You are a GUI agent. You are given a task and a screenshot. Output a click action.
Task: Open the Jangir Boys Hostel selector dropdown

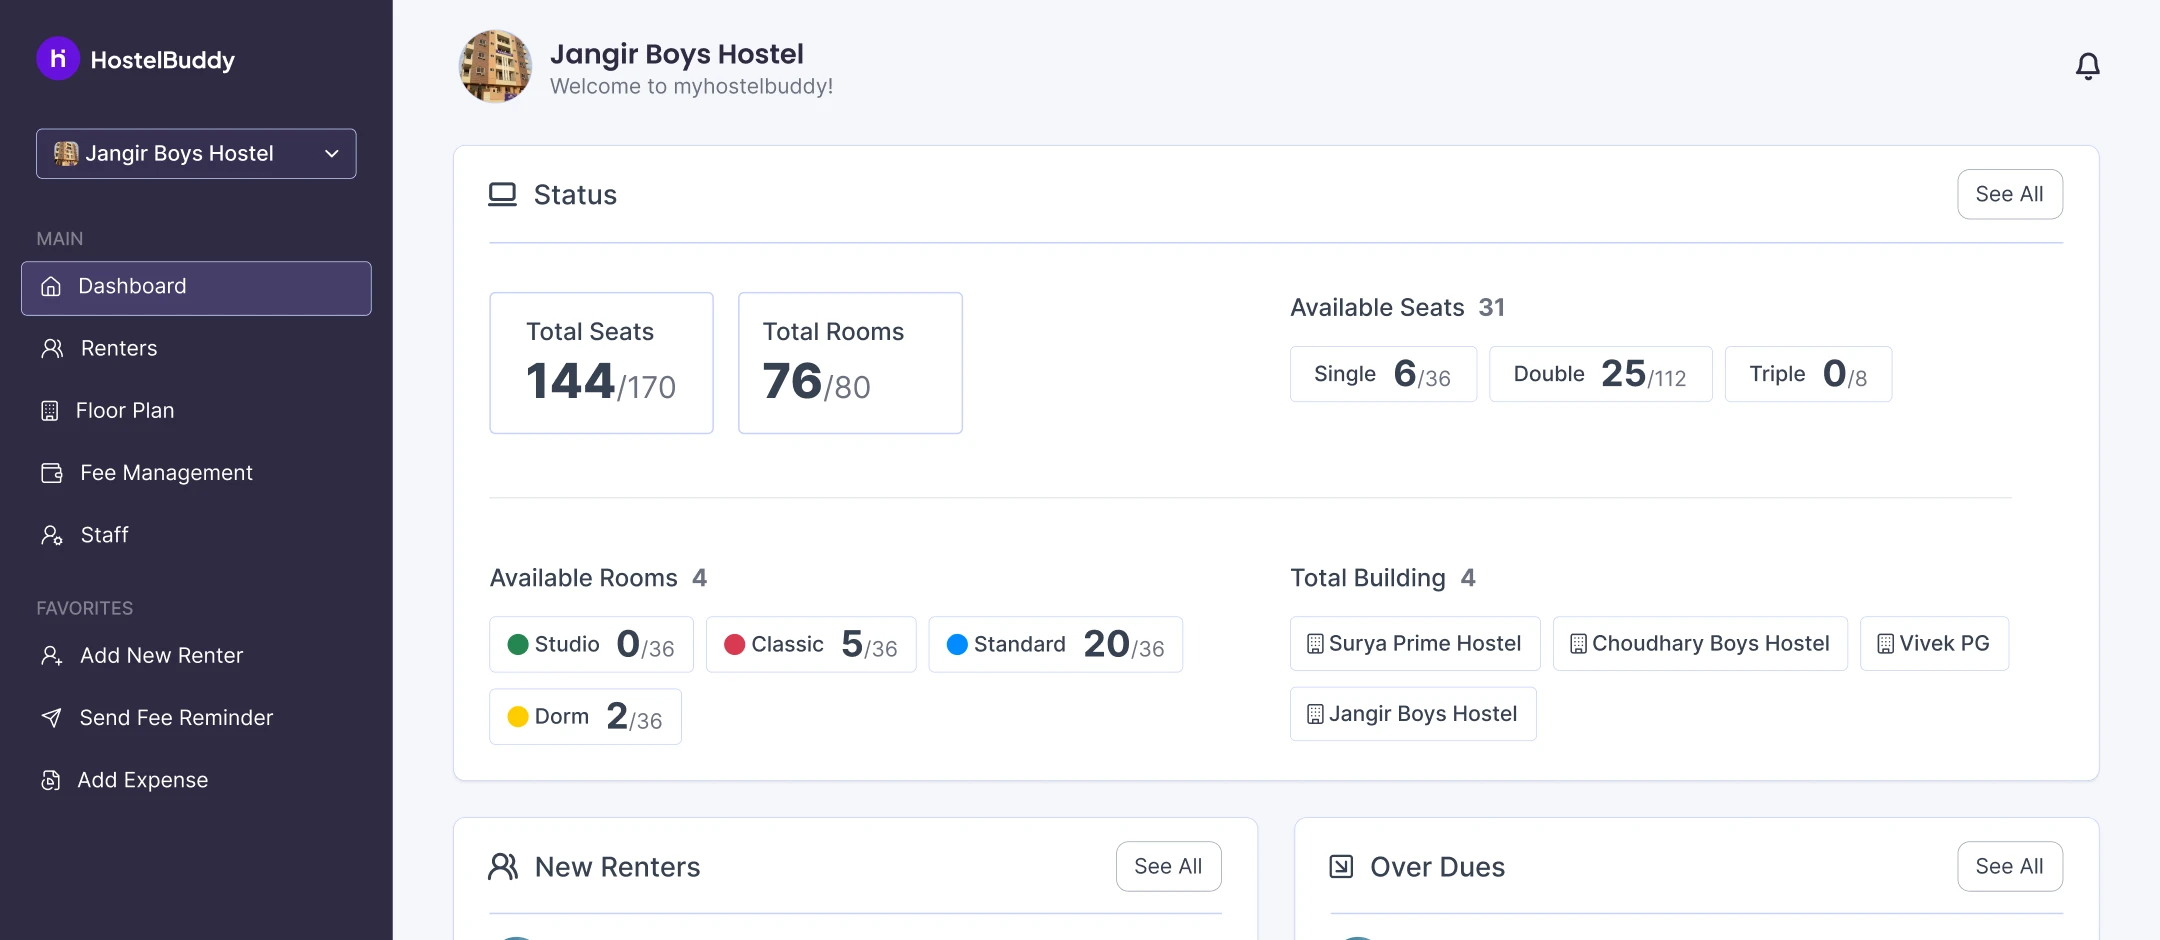tap(196, 154)
